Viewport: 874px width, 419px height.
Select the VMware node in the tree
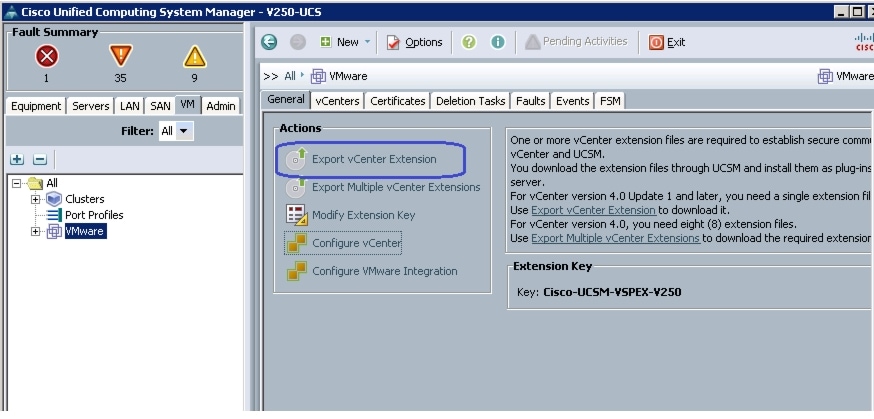[85, 231]
